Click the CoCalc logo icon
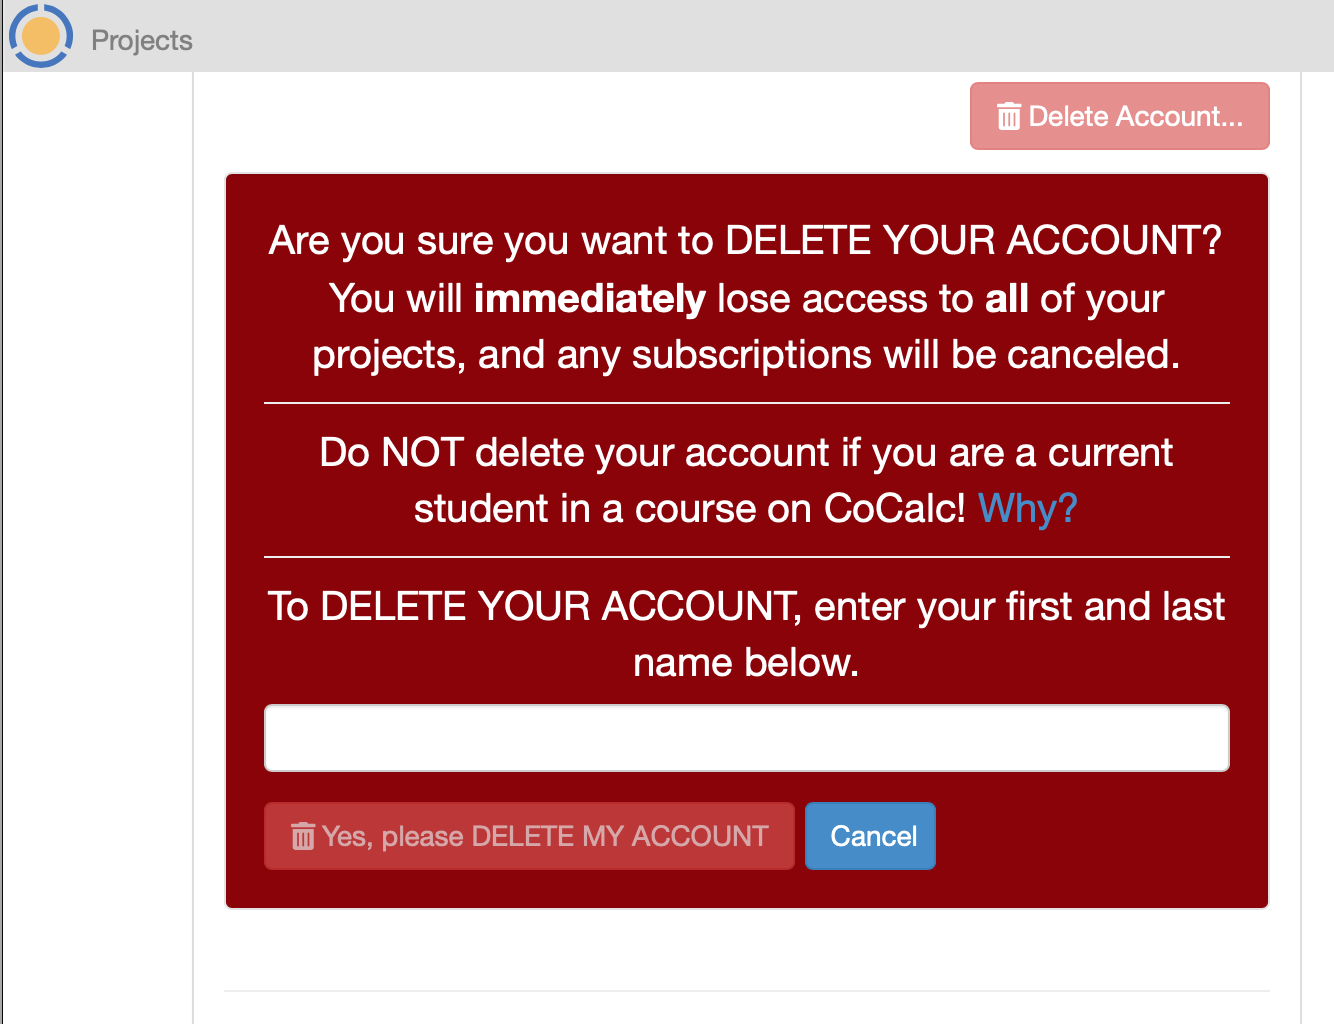 (x=41, y=36)
